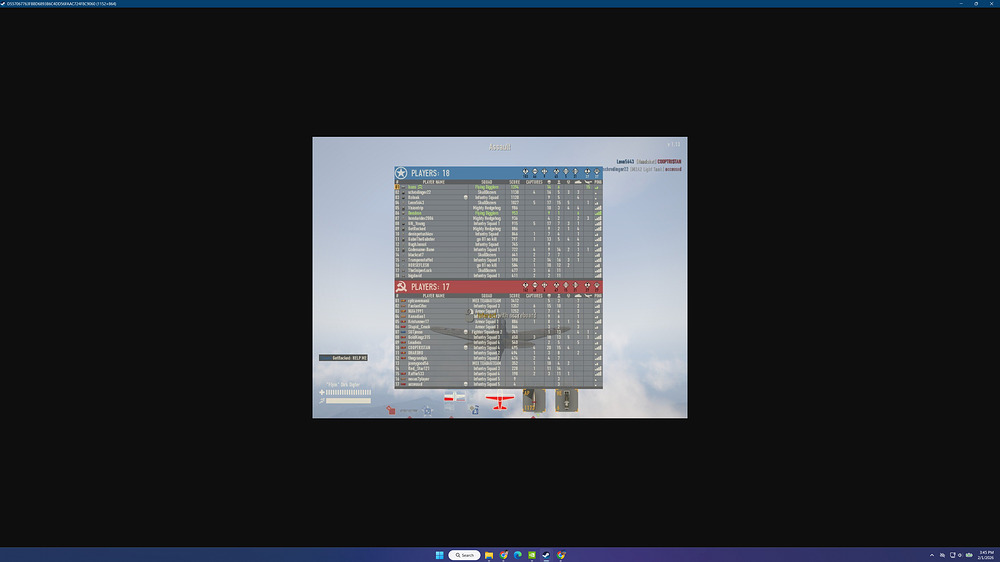This screenshot has height=562, width=1000.
Task: Click the aircraft health bar in the HUD
Action: click(x=347, y=393)
